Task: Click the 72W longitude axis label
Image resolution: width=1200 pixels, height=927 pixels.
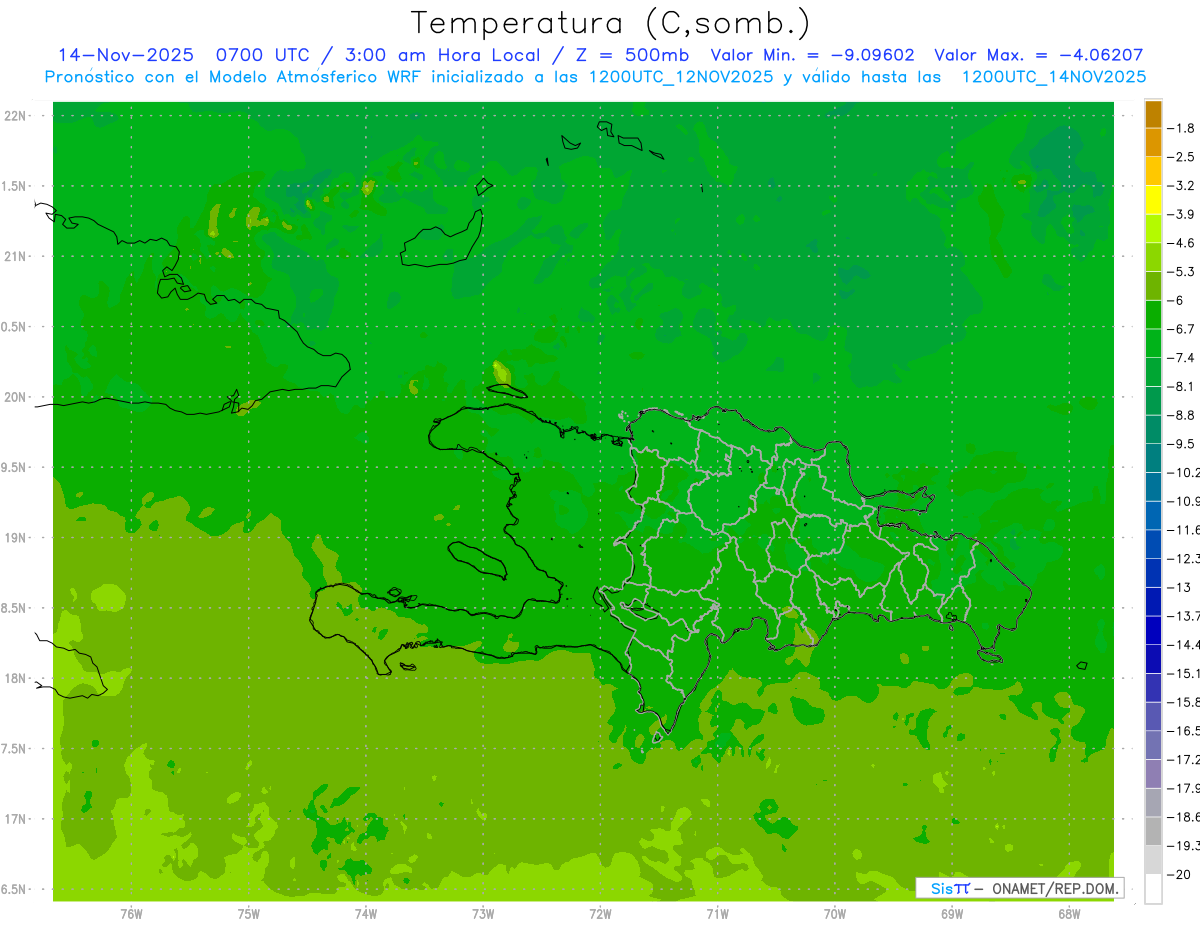Action: tap(600, 913)
